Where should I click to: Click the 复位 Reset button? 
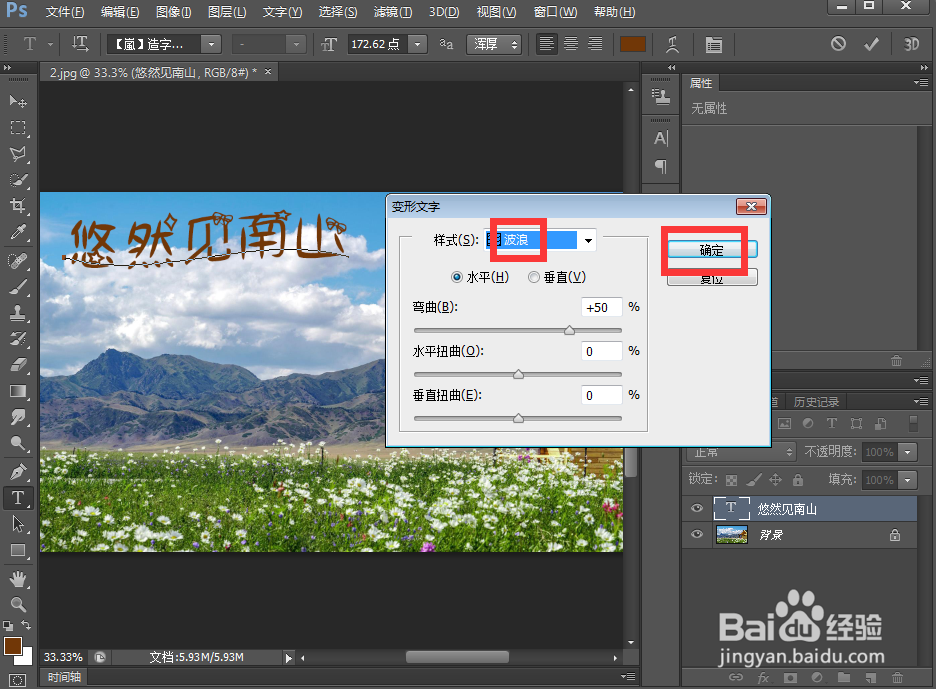pos(712,278)
